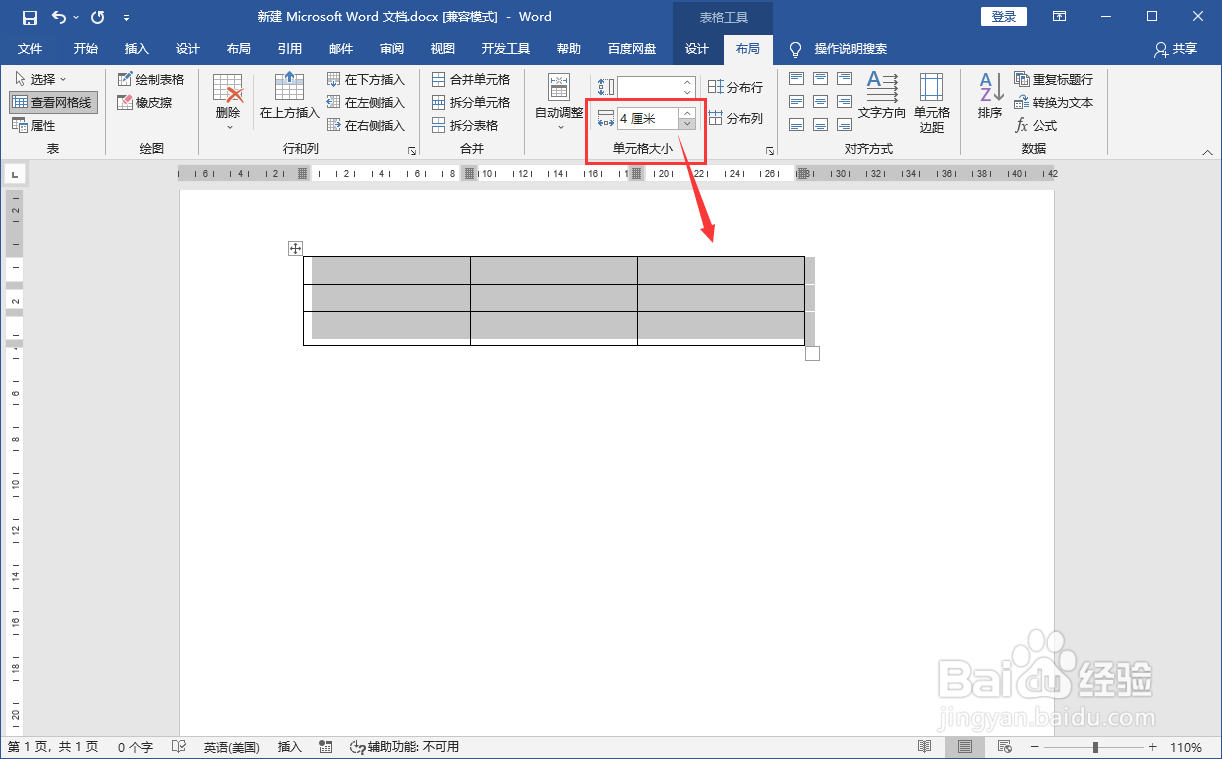This screenshot has height=759, width=1222.
Task: Enable top-left cell alignment
Action: point(796,78)
